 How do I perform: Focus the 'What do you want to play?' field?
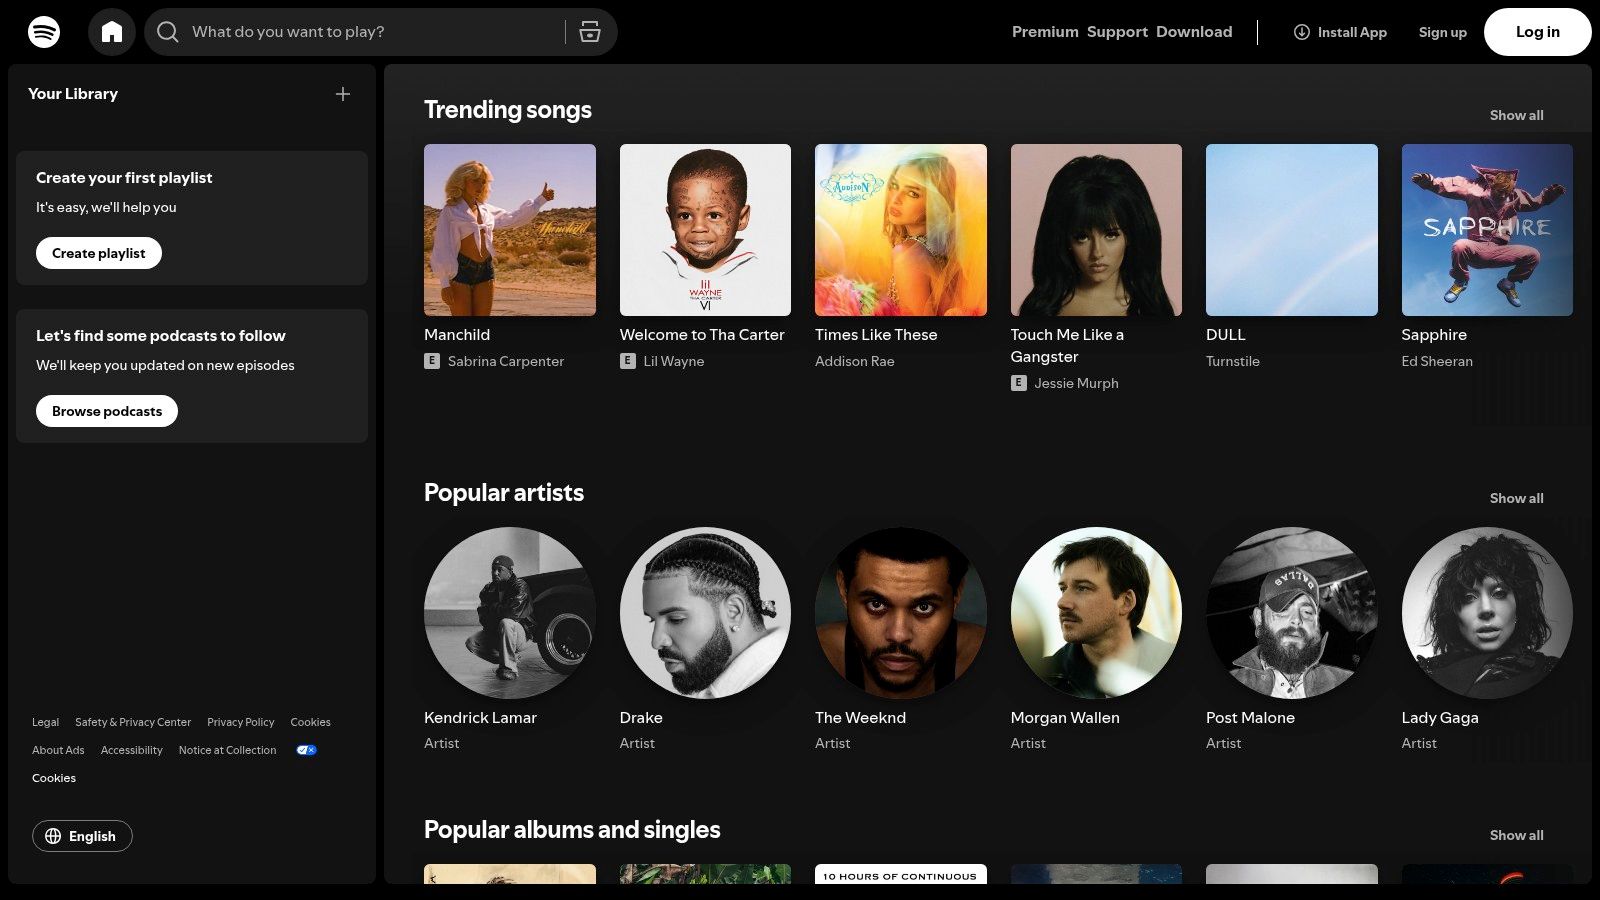381,32
